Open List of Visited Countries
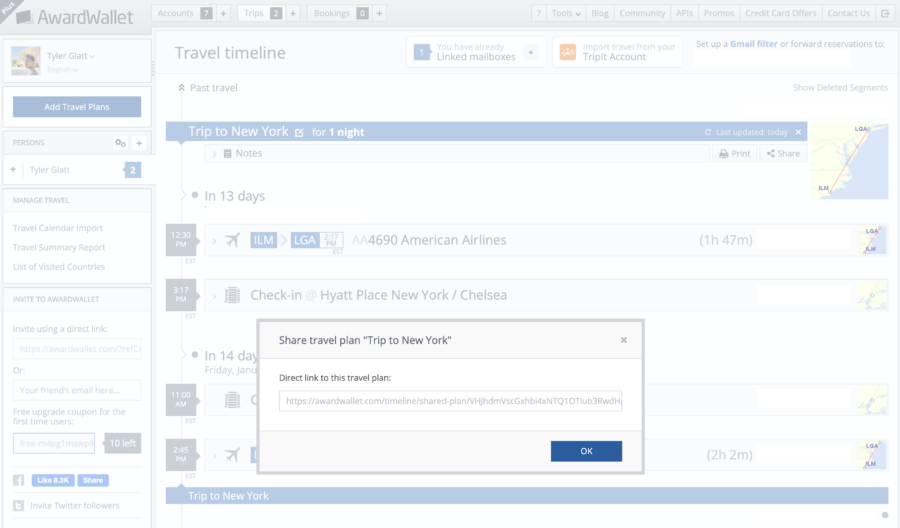 (59, 267)
